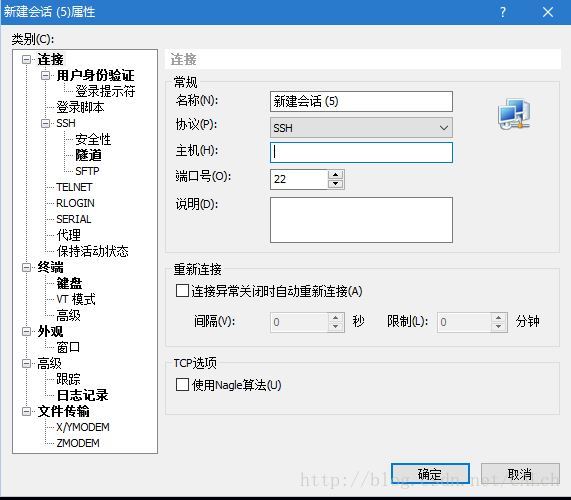Viewport: 571px width, 500px height.
Task: Toggle the 使用Nagle算法 checkbox
Action: point(182,385)
